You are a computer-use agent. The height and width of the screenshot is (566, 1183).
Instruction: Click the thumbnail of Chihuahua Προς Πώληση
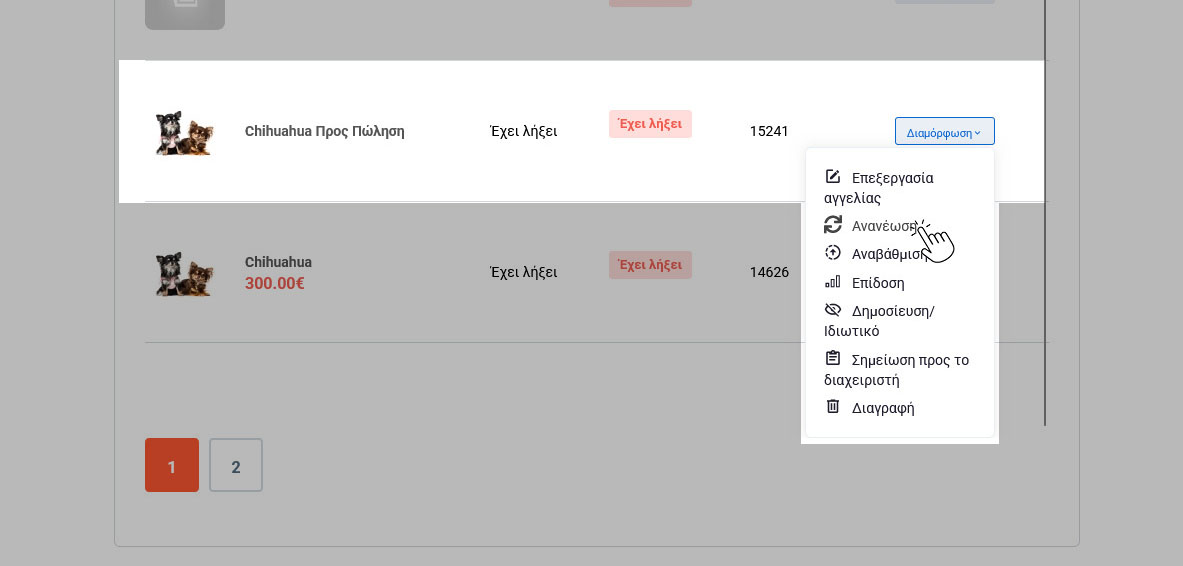[184, 132]
